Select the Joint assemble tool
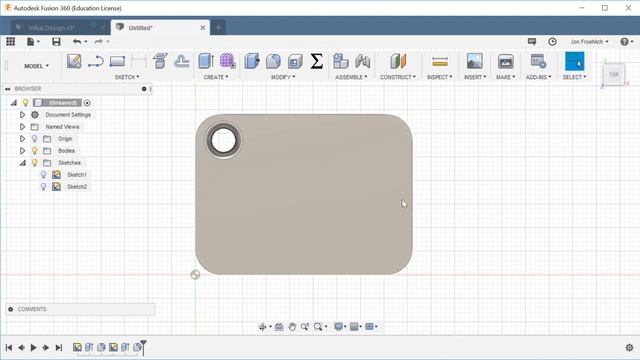 pyautogui.click(x=362, y=61)
